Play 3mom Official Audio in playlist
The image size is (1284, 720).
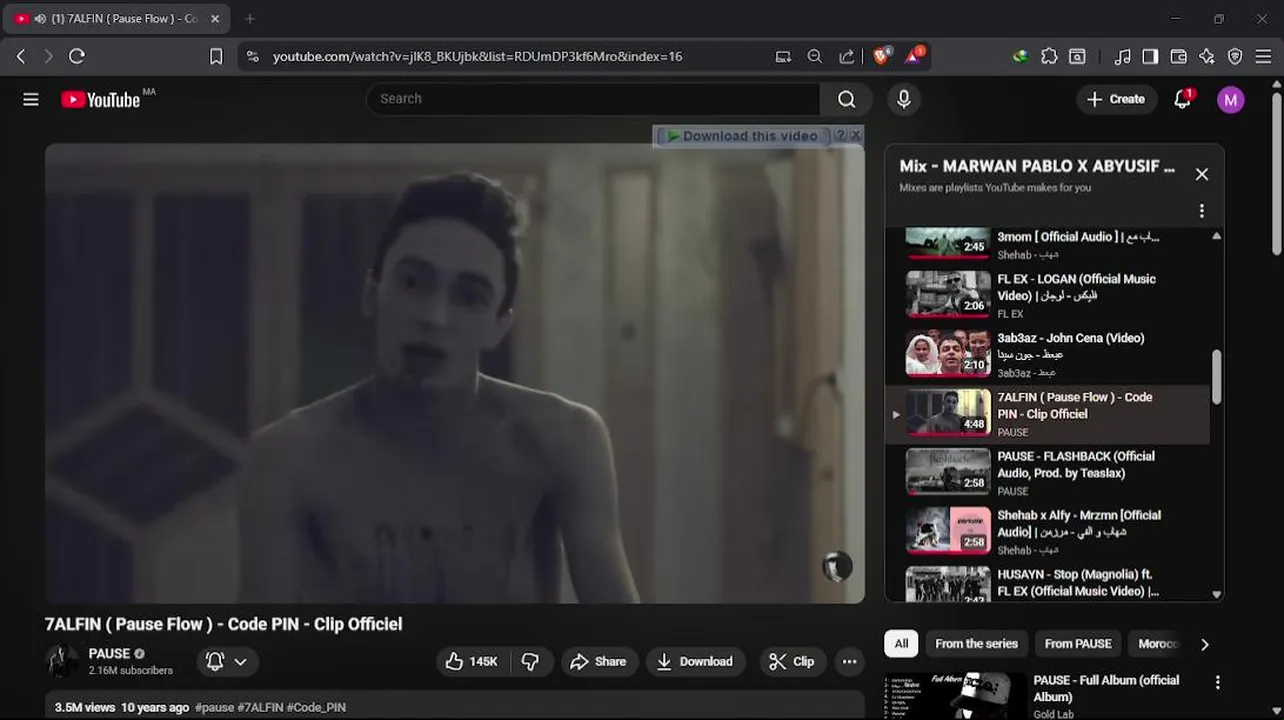pyautogui.click(x=1047, y=243)
